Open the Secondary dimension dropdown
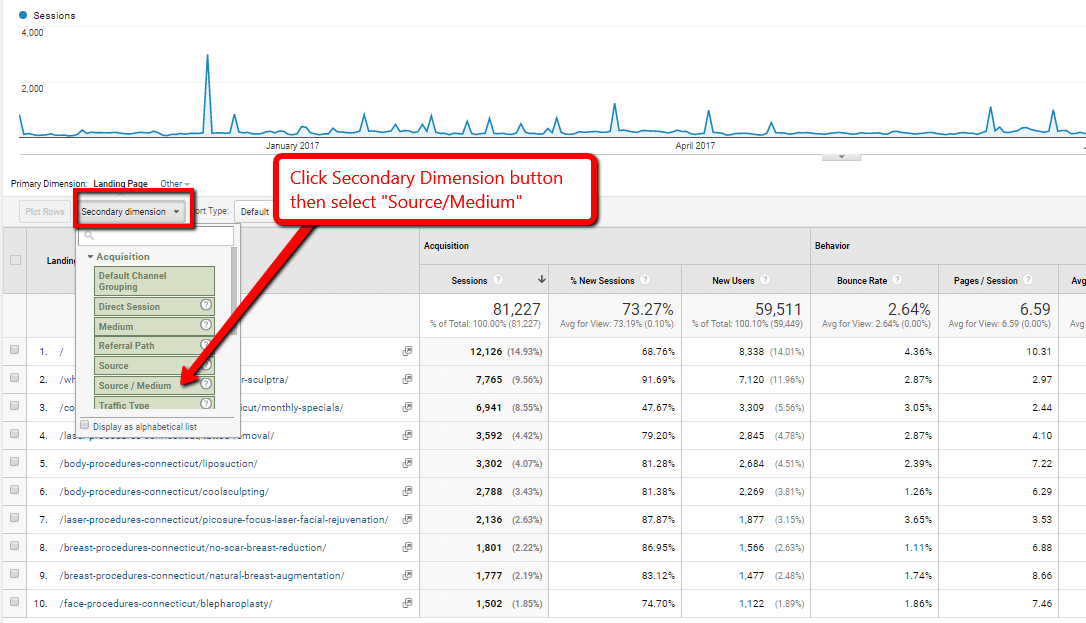This screenshot has height=623, width=1086. [x=131, y=212]
